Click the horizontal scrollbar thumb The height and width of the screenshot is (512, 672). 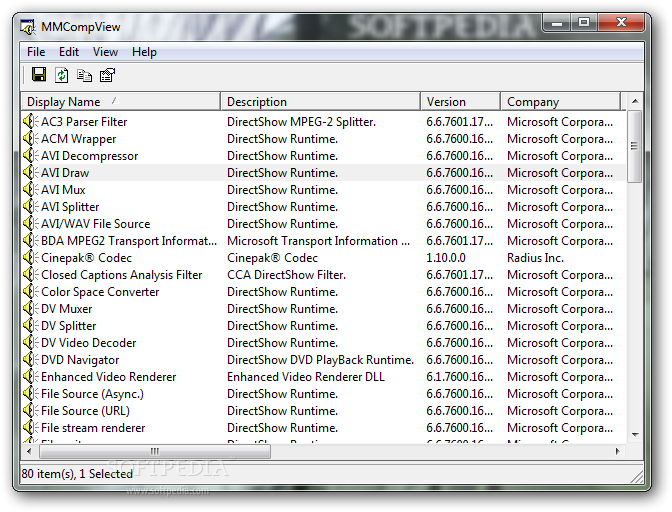155,451
